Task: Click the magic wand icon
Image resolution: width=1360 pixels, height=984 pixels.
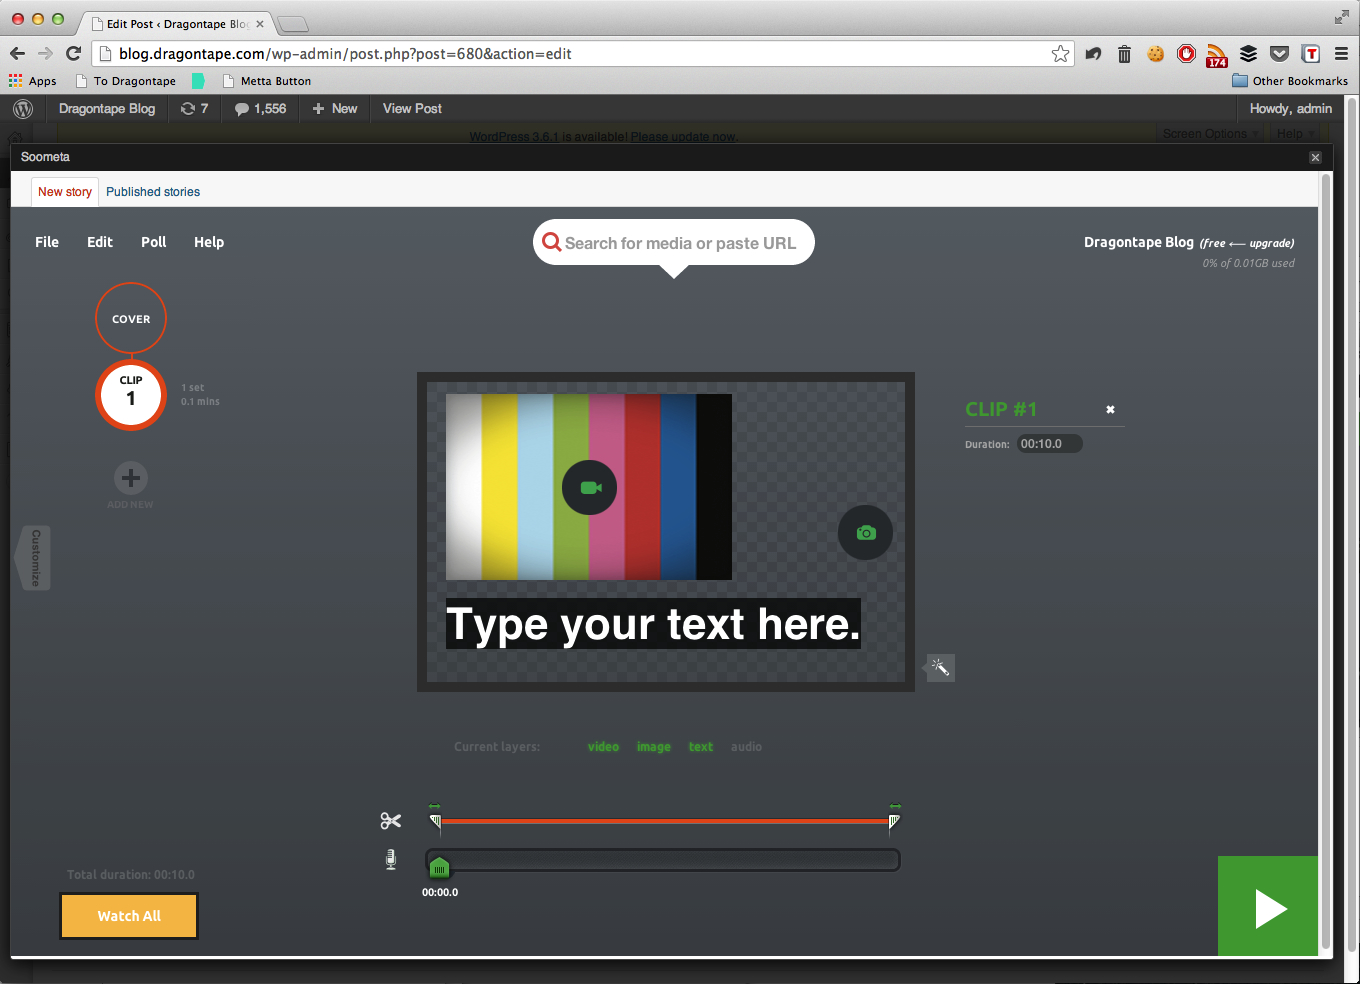Action: (940, 667)
